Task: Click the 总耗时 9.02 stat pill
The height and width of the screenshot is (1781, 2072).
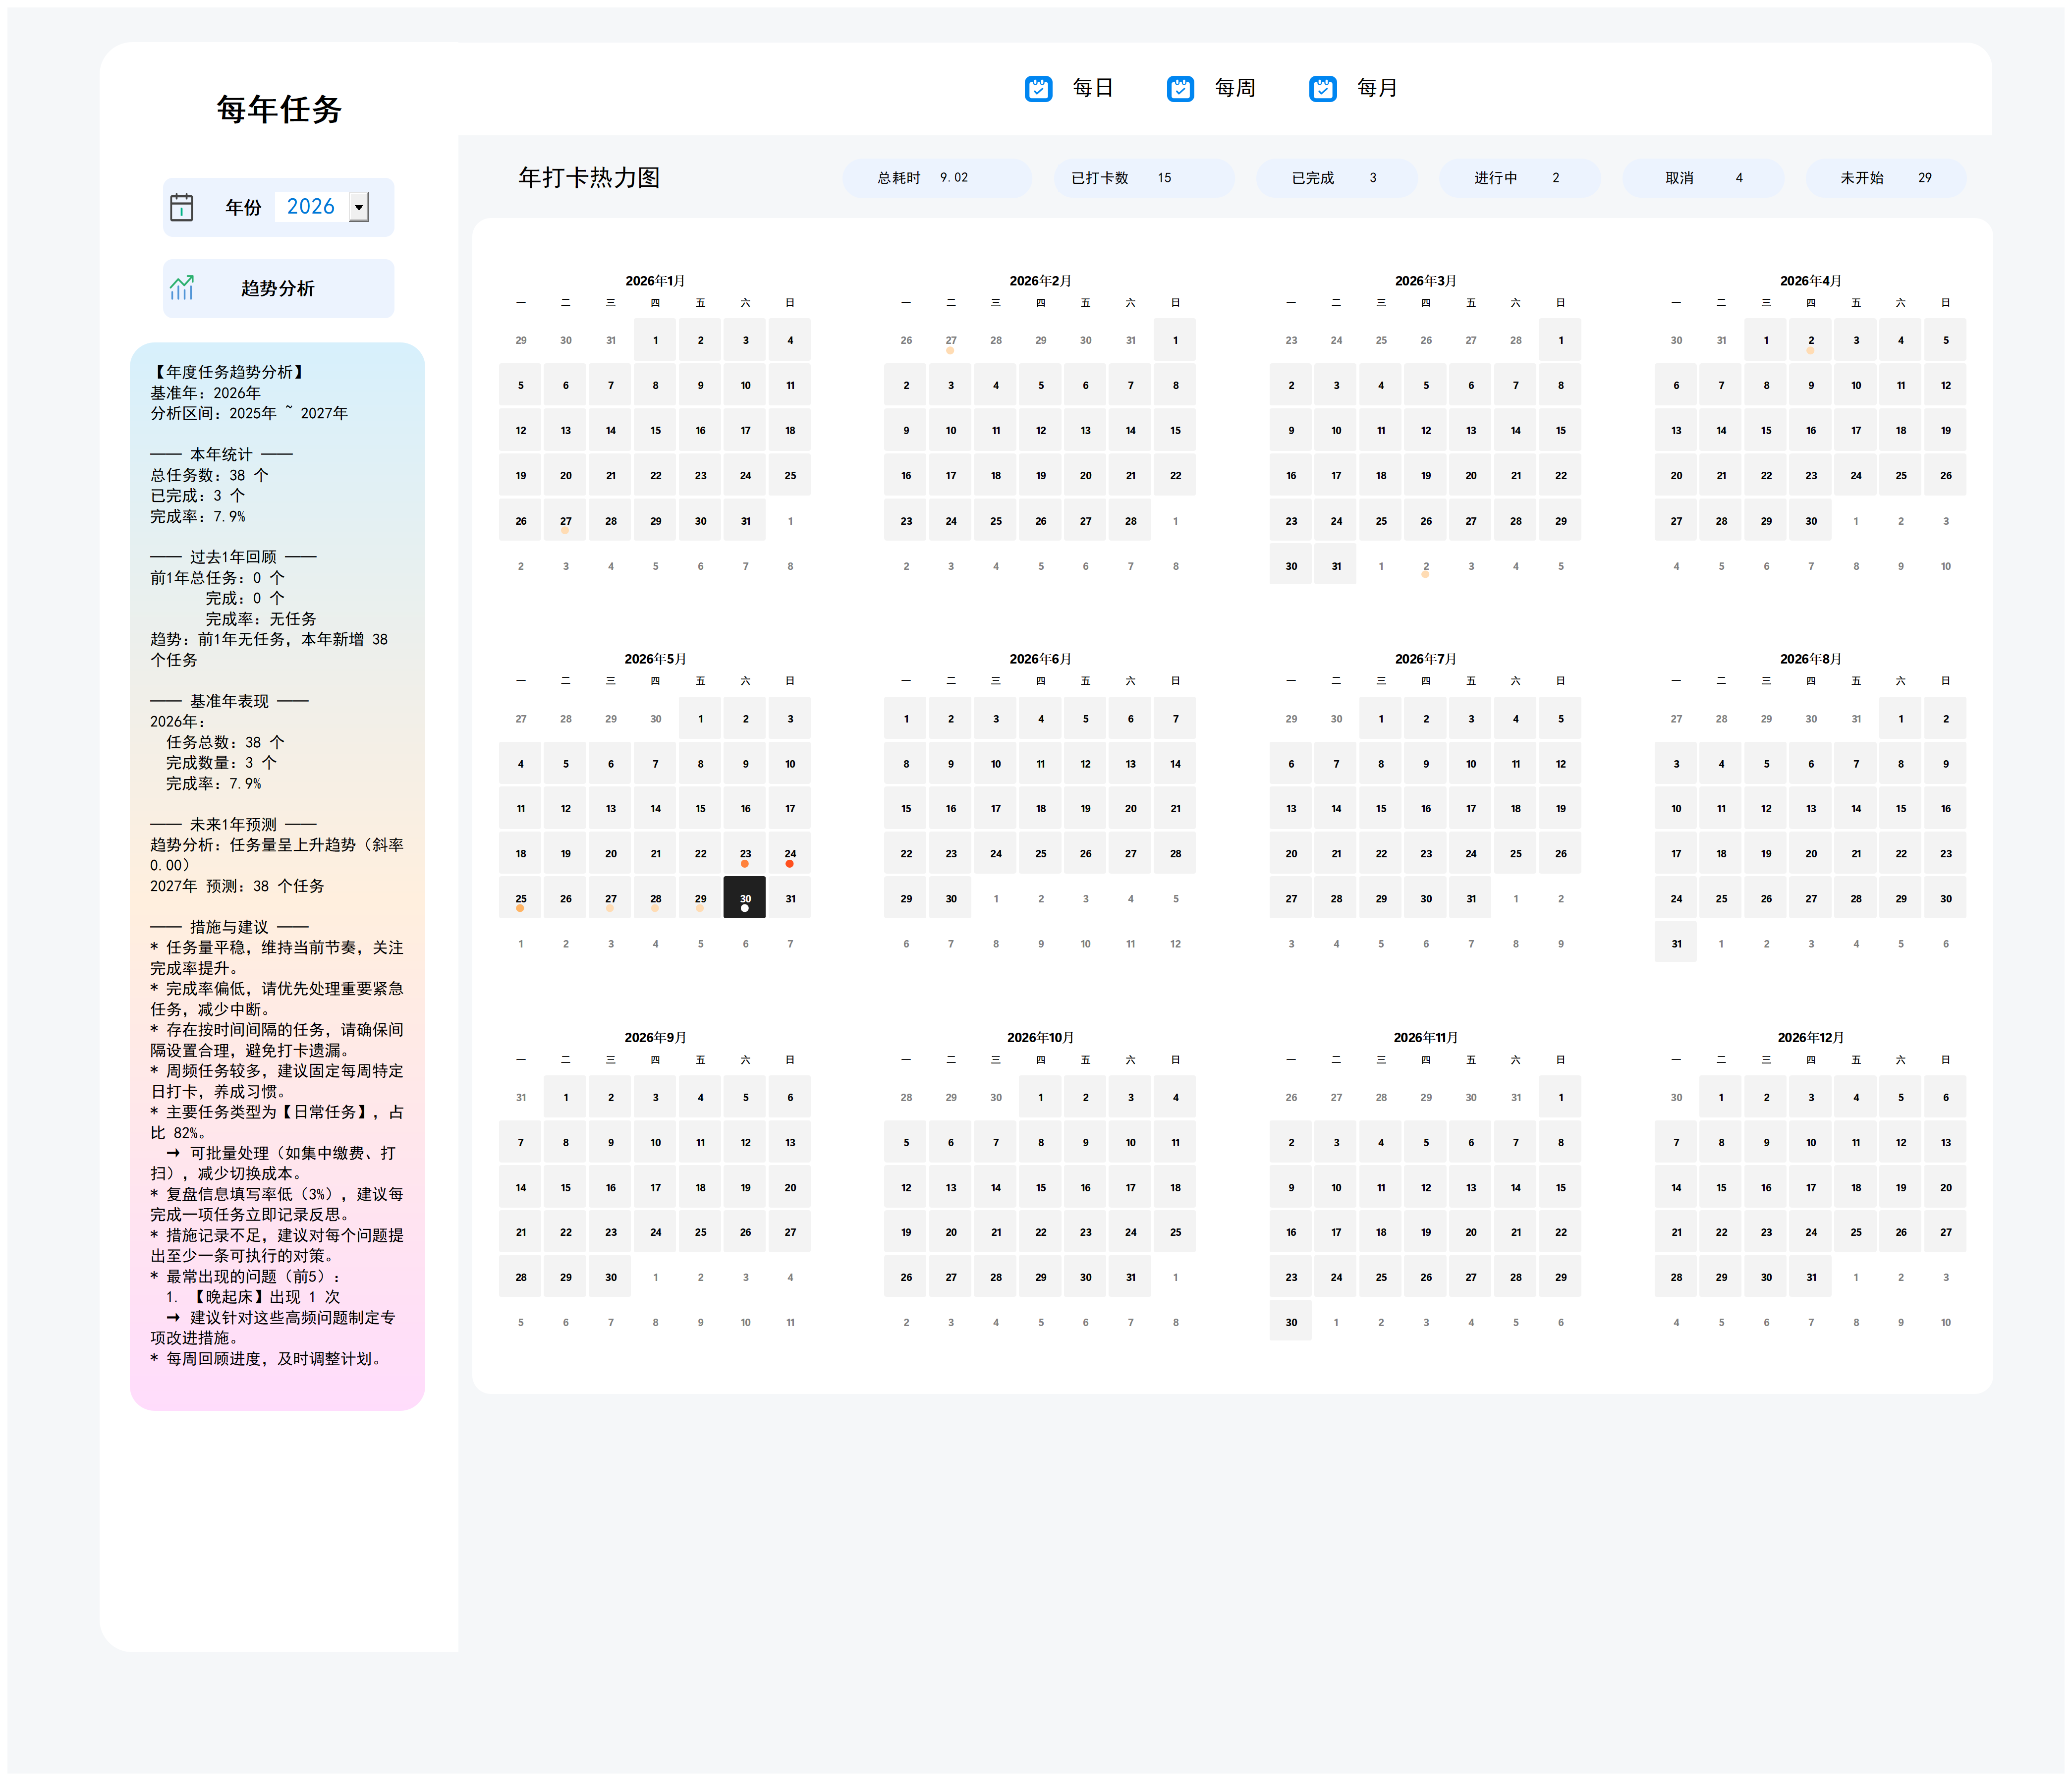Action: [x=937, y=178]
